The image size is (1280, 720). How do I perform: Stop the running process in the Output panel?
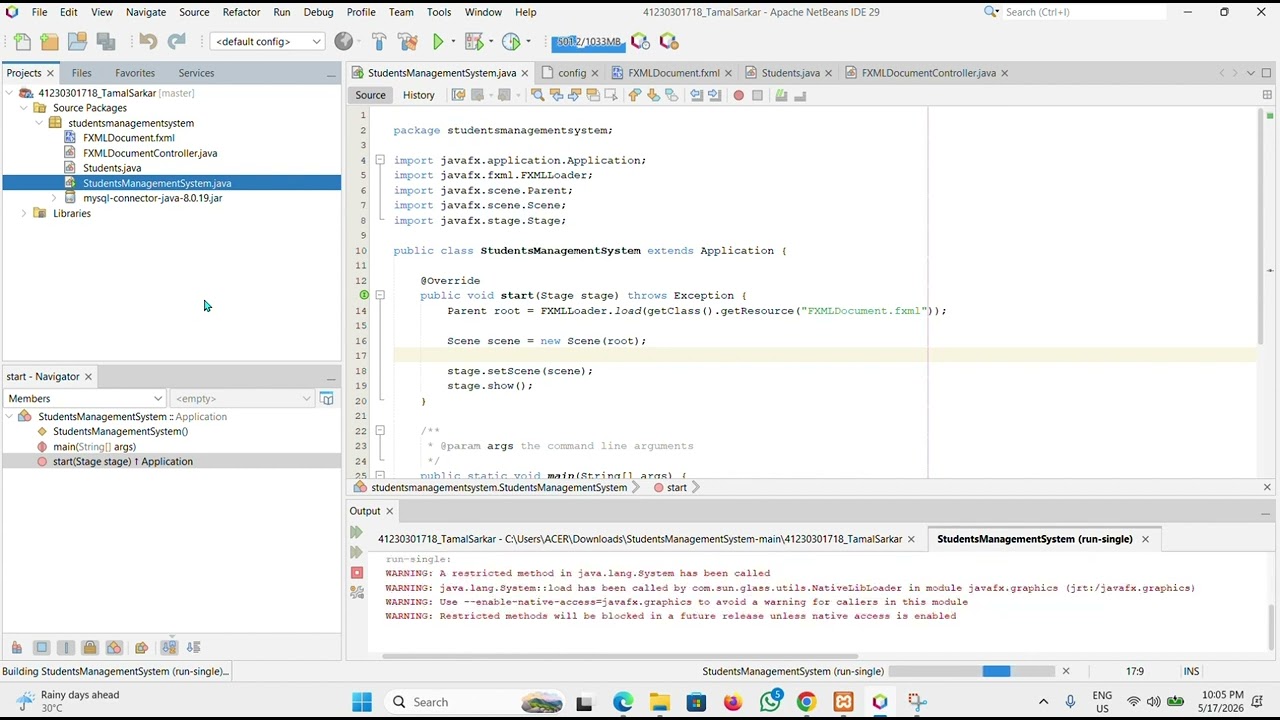357,573
